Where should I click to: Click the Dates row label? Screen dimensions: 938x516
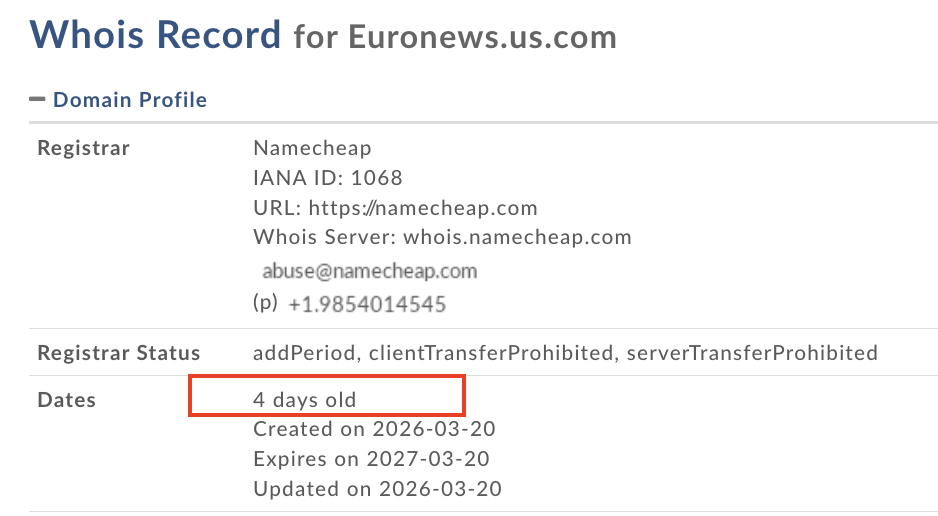[x=66, y=400]
